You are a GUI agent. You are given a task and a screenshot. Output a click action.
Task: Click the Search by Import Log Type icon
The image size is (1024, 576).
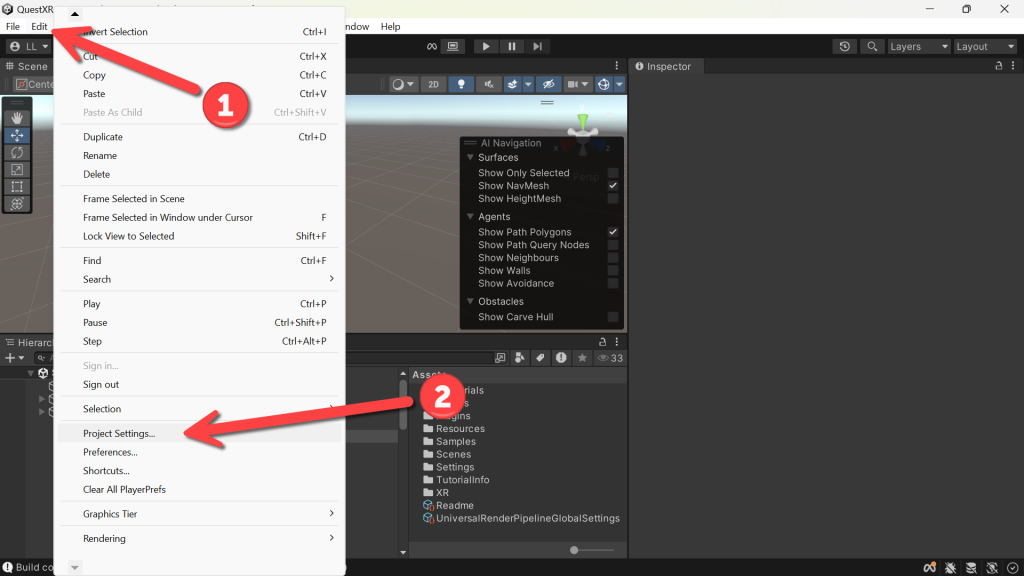tap(561, 358)
